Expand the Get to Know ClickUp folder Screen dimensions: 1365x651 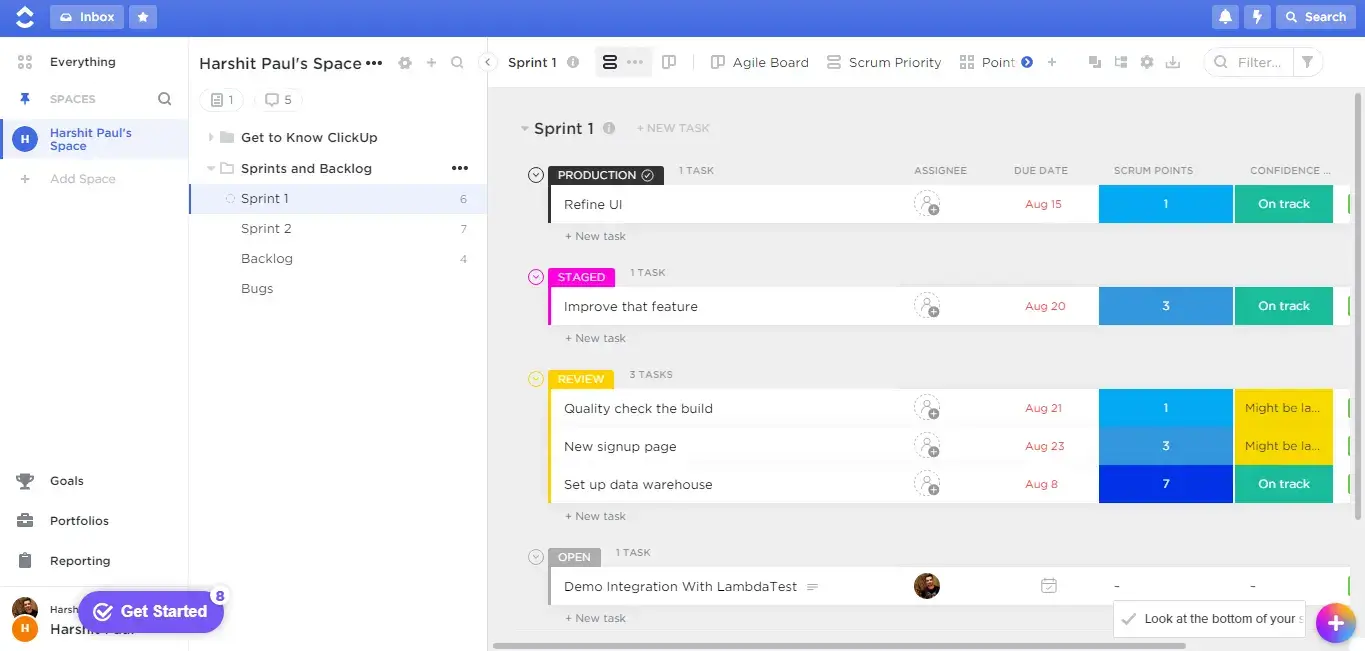(x=209, y=137)
